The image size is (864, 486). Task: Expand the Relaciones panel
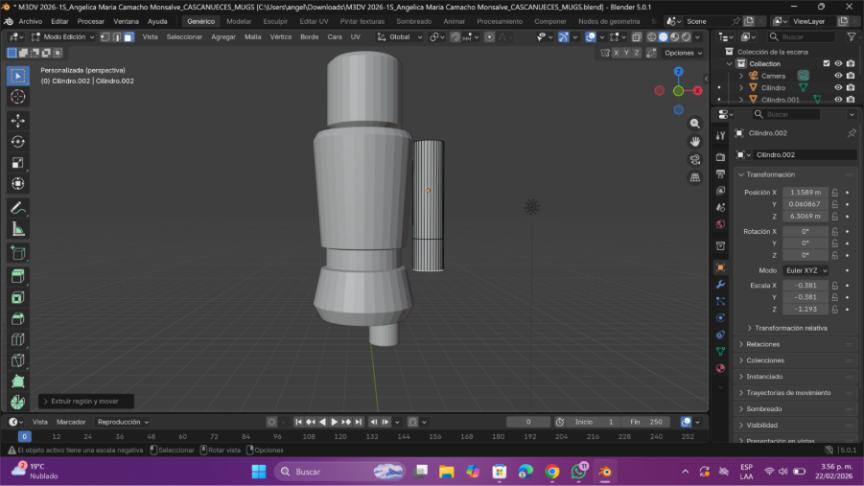click(x=763, y=344)
